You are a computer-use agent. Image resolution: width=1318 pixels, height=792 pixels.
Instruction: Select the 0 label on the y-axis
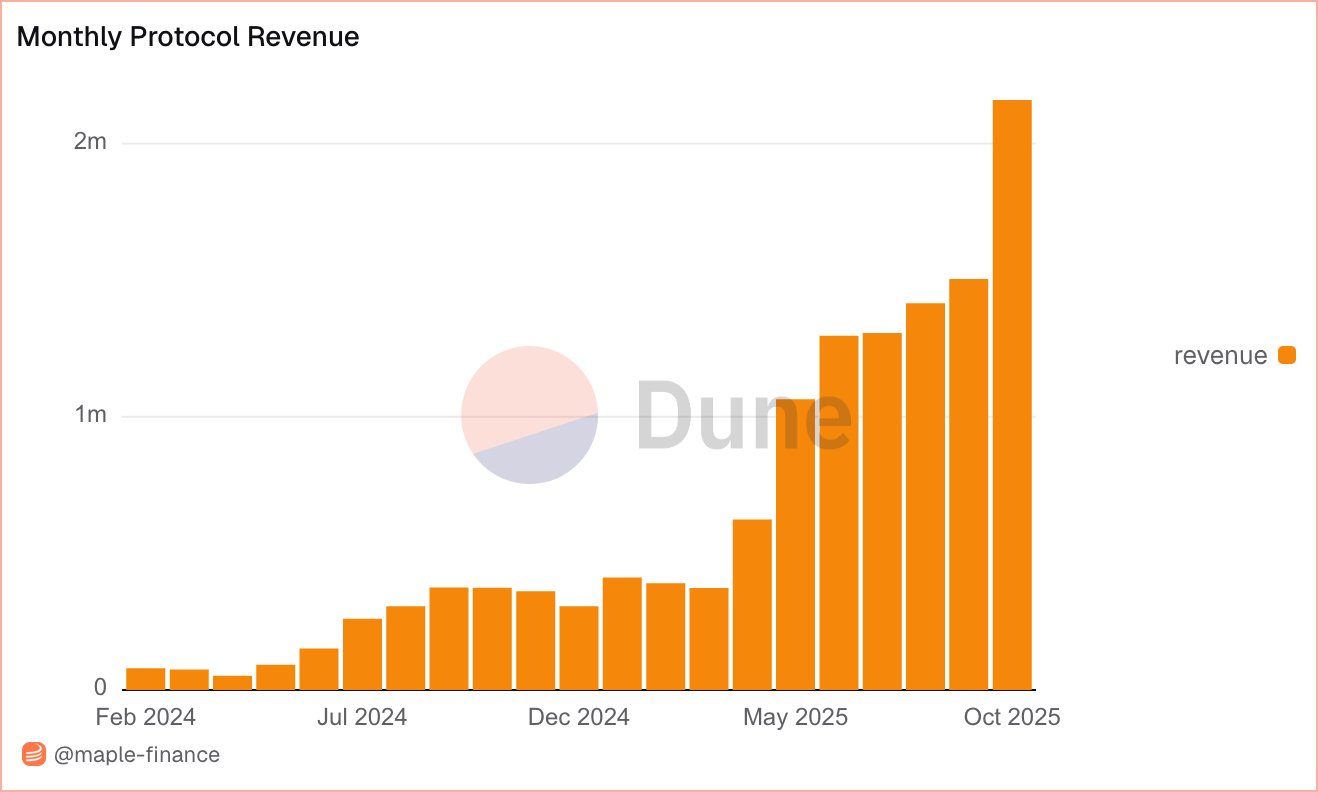point(101,686)
